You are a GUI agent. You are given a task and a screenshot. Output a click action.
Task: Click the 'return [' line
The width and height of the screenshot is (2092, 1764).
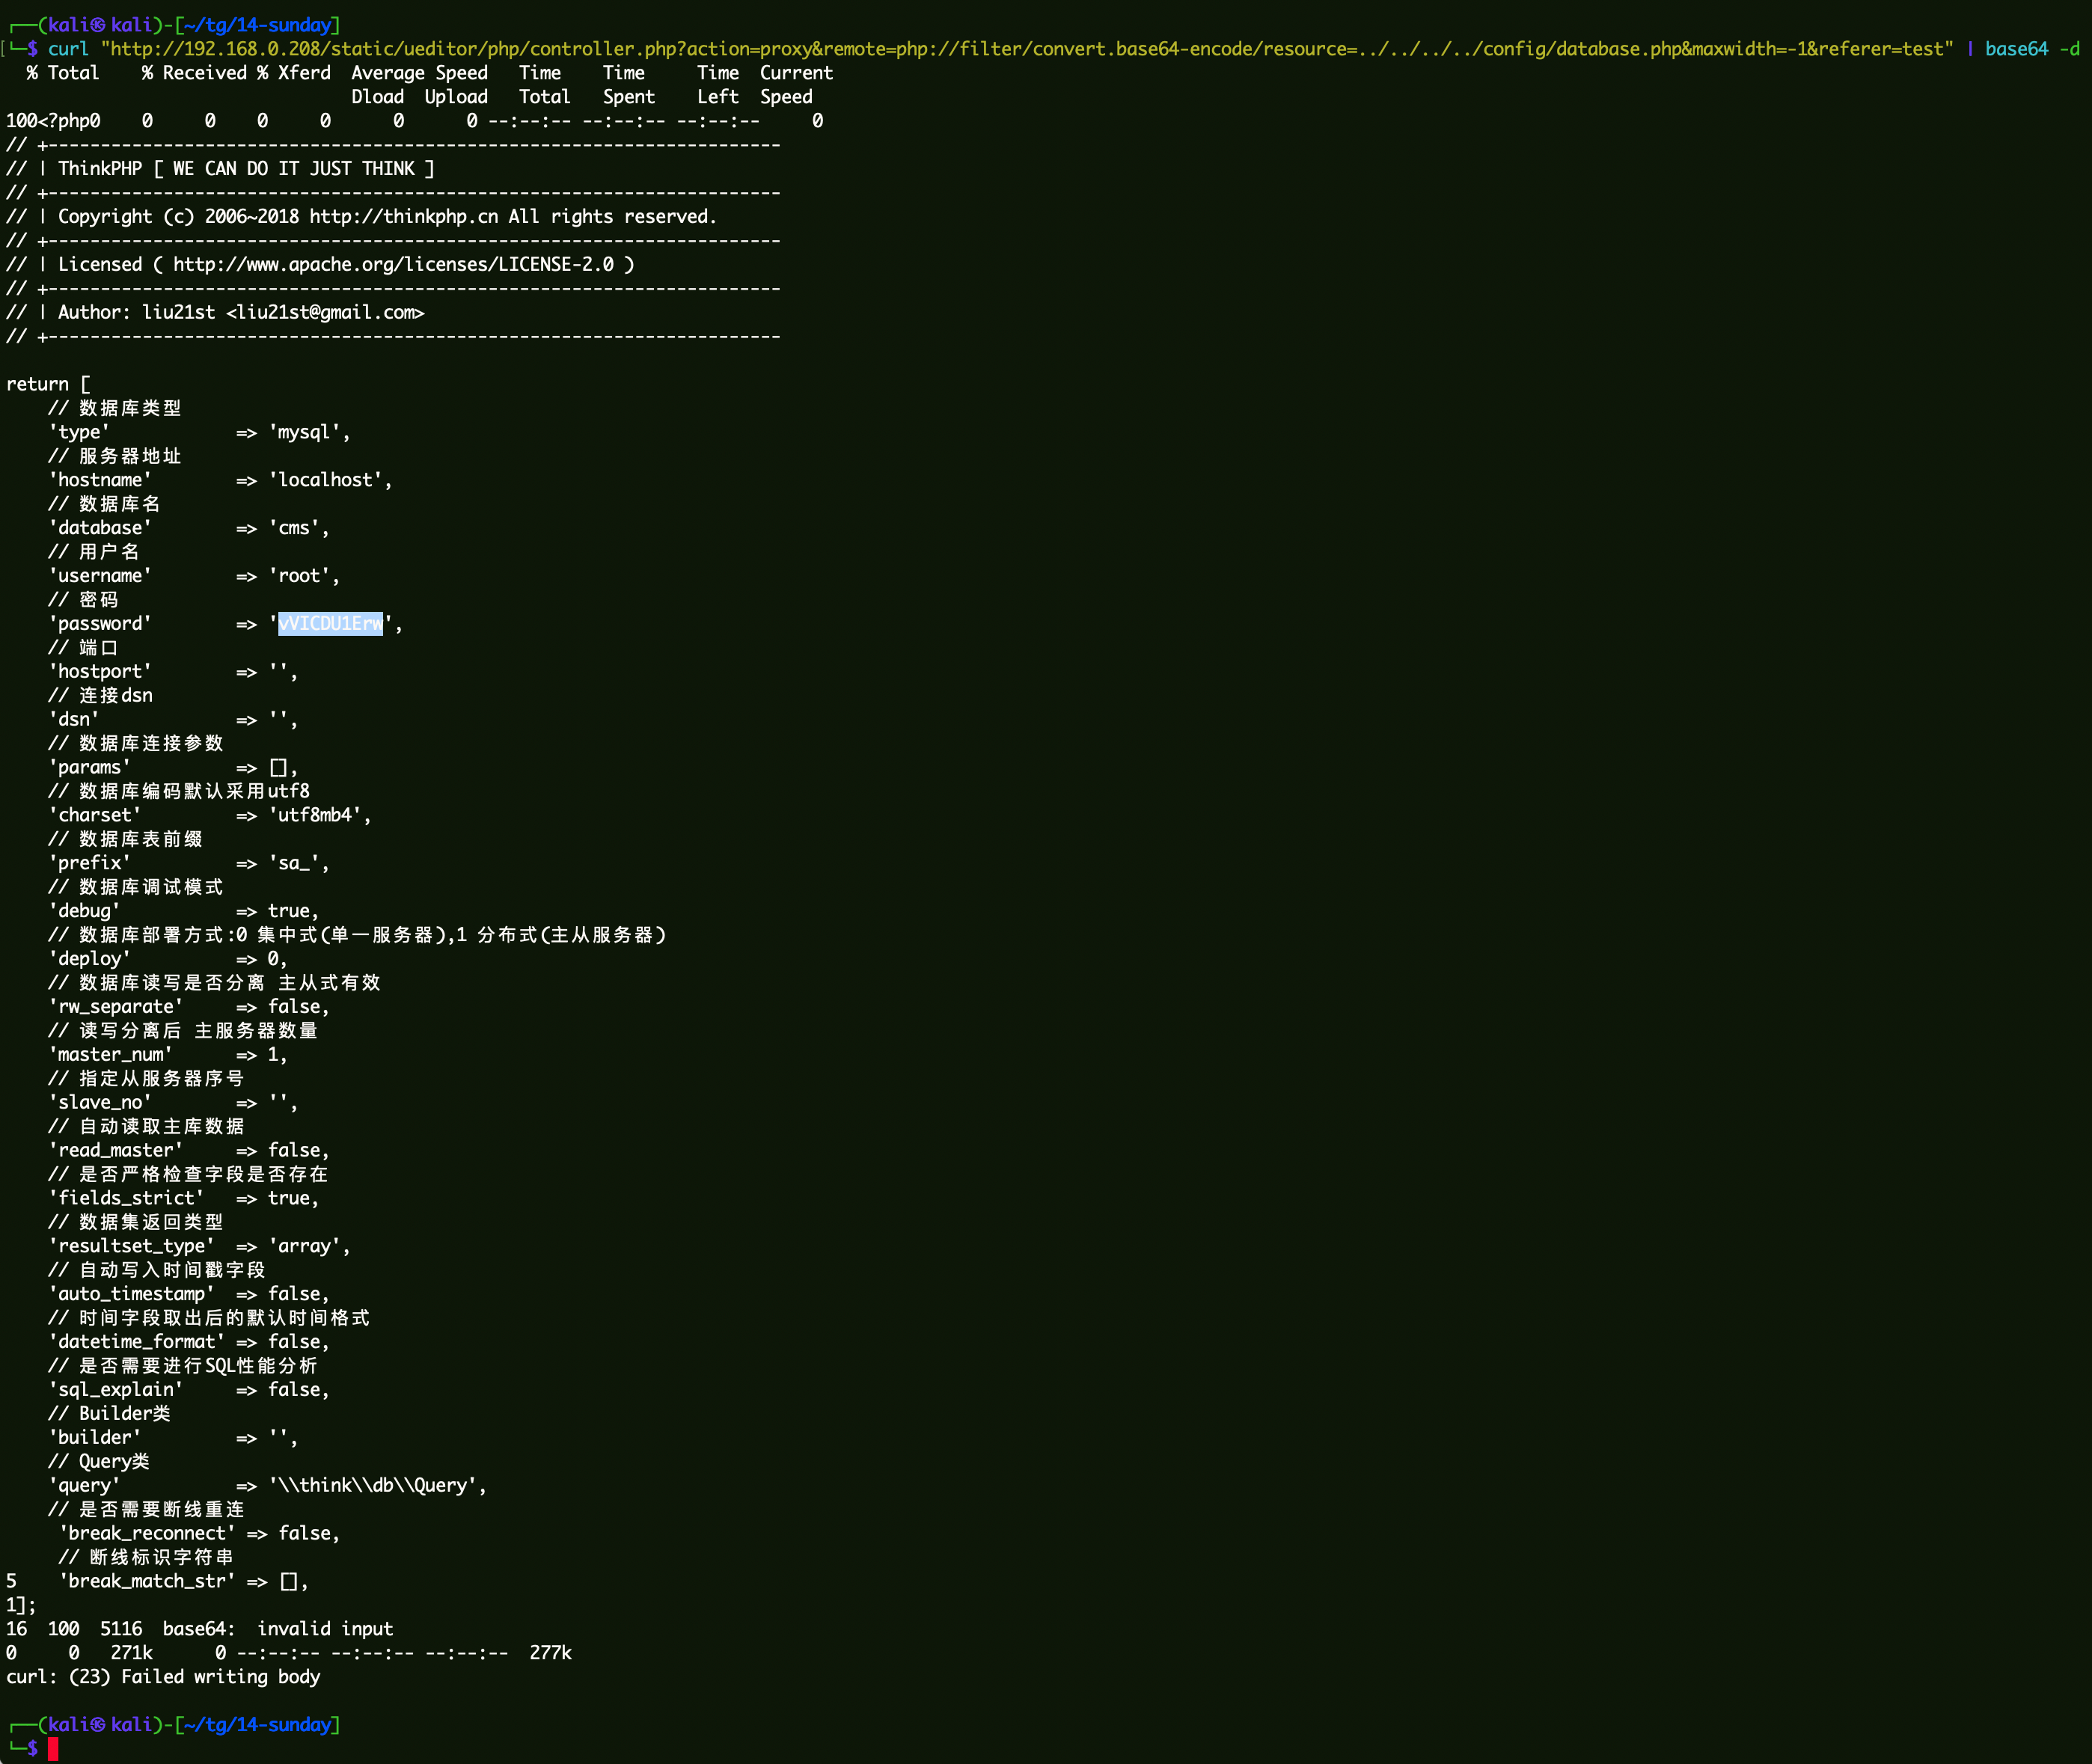pos(48,384)
